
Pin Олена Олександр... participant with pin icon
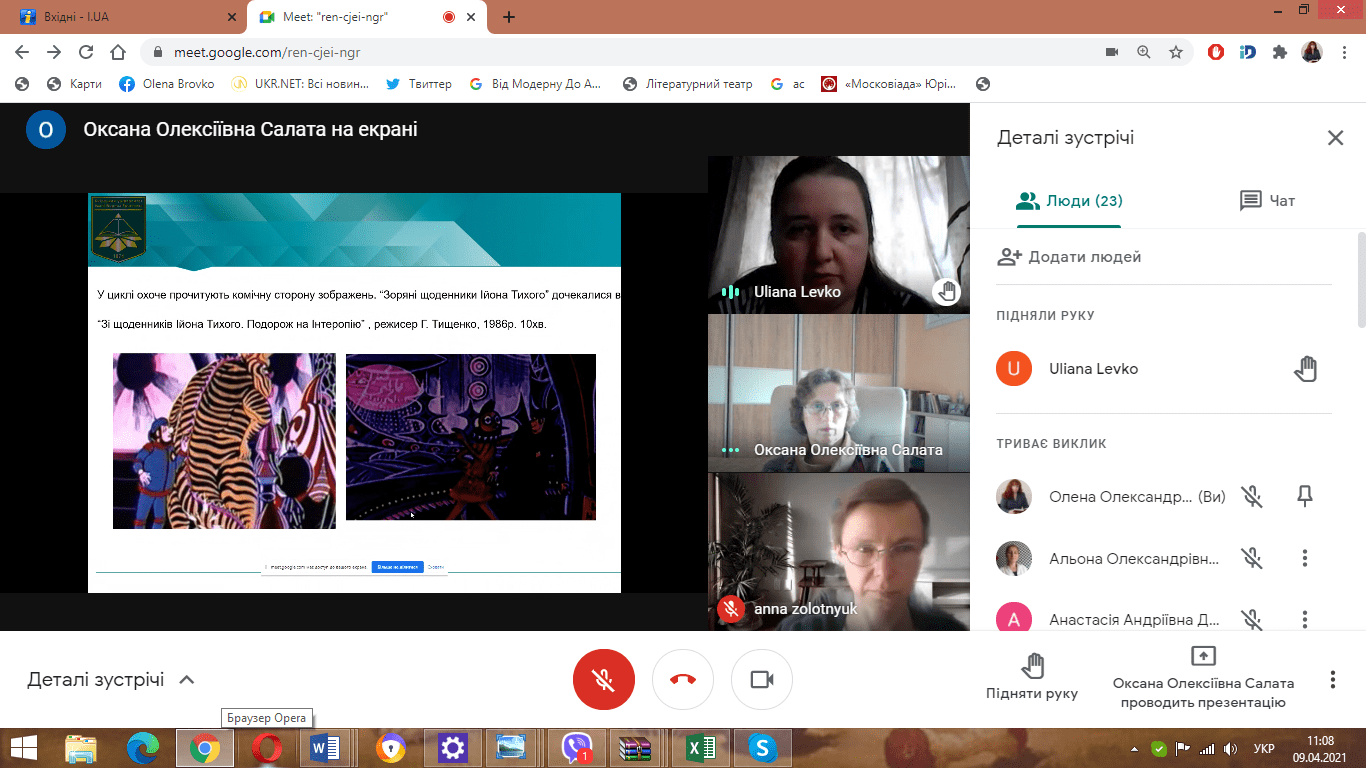1305,497
